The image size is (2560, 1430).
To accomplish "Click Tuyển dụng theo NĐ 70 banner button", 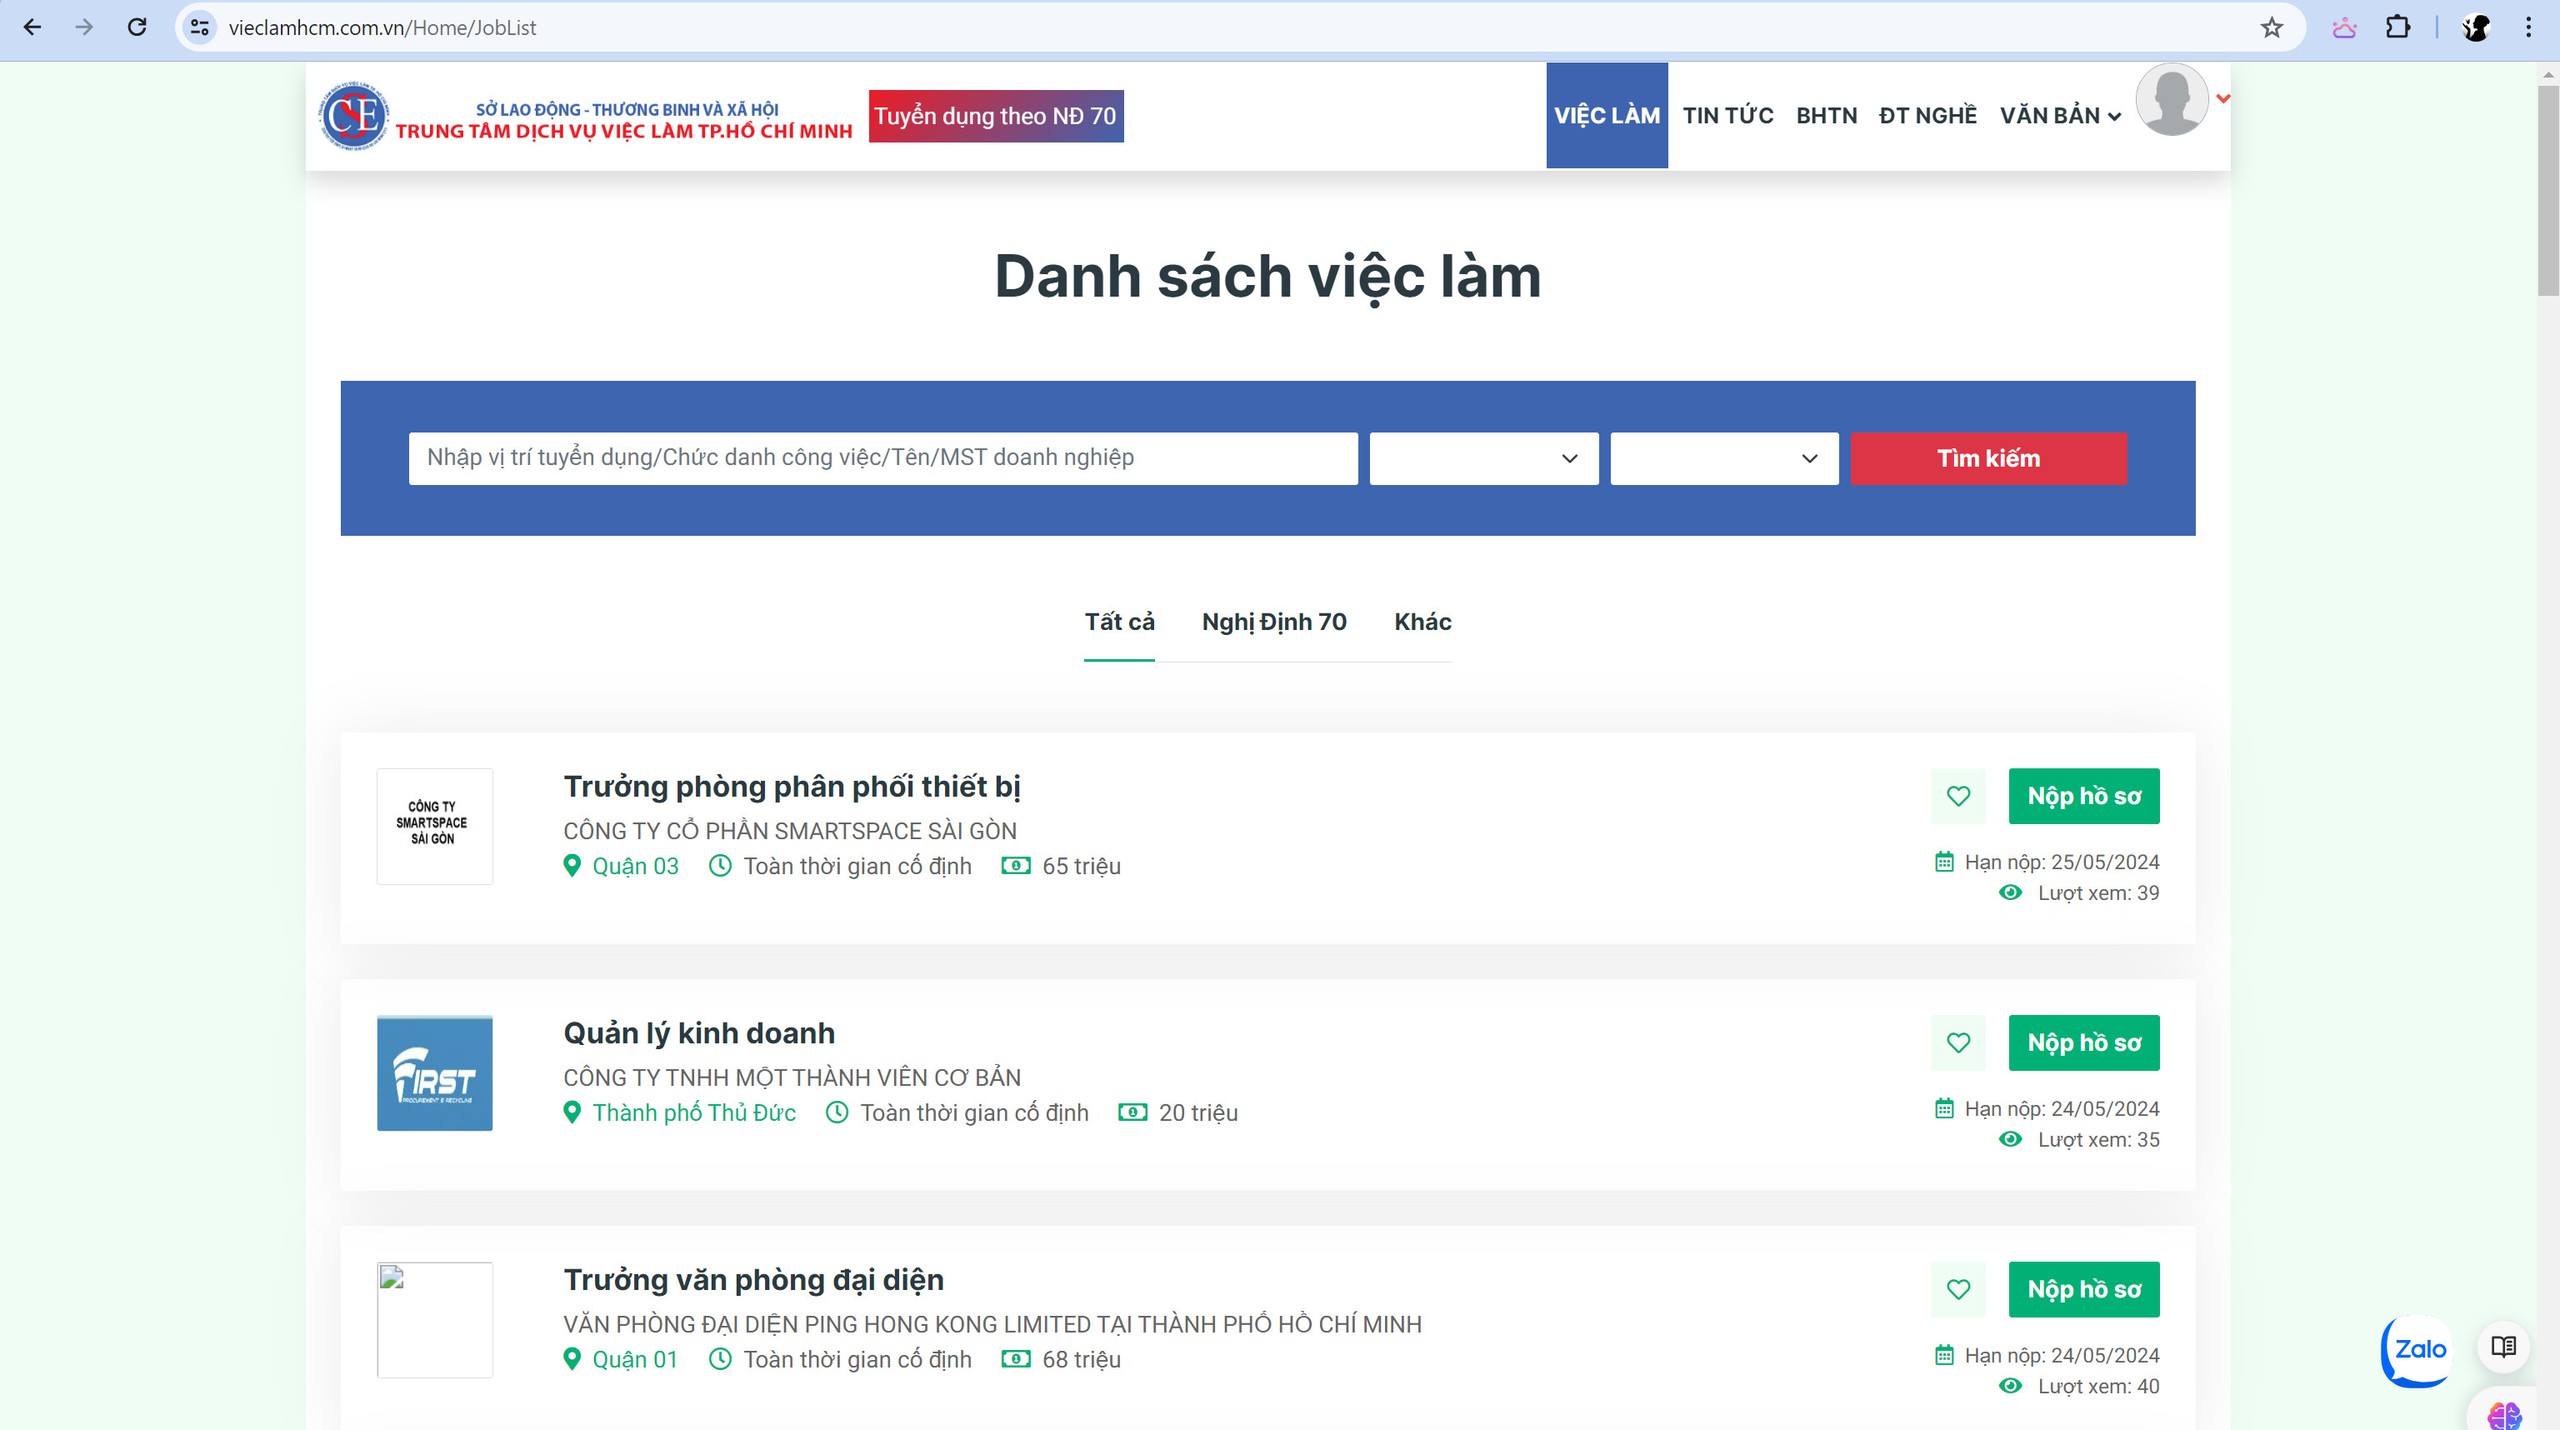I will point(996,116).
